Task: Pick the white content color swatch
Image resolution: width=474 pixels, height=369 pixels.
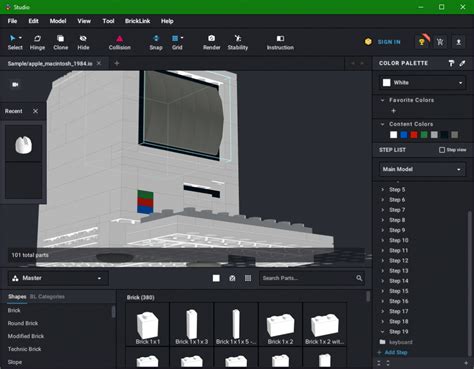Action: (x=394, y=135)
